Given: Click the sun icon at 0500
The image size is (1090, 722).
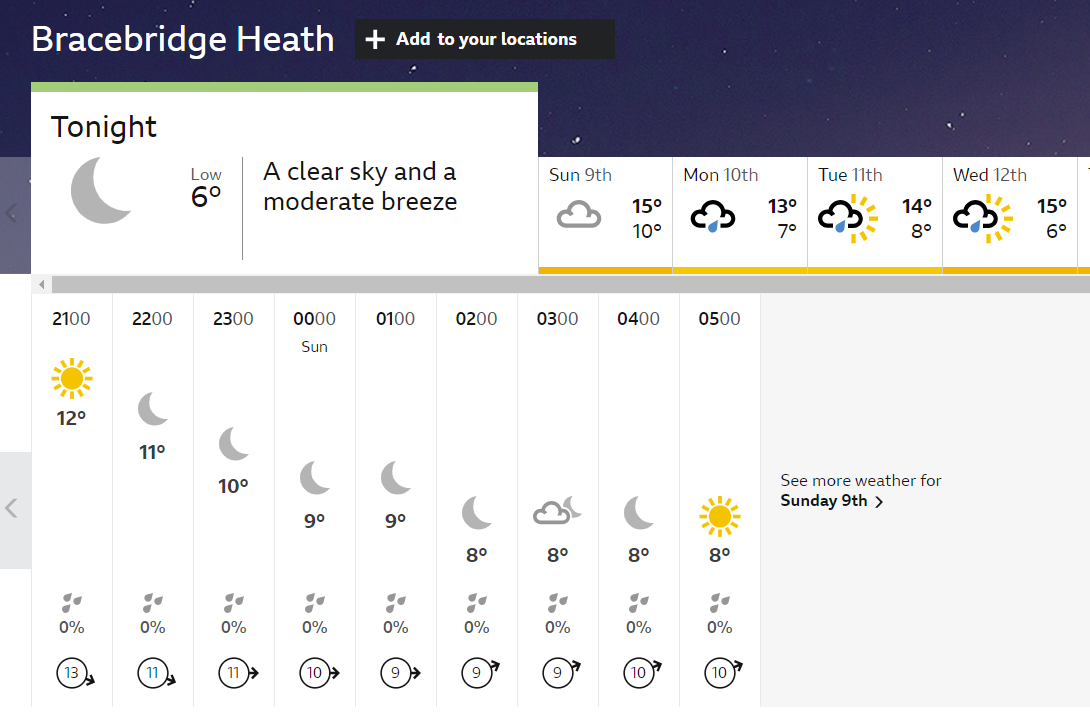Looking at the screenshot, I should [719, 516].
